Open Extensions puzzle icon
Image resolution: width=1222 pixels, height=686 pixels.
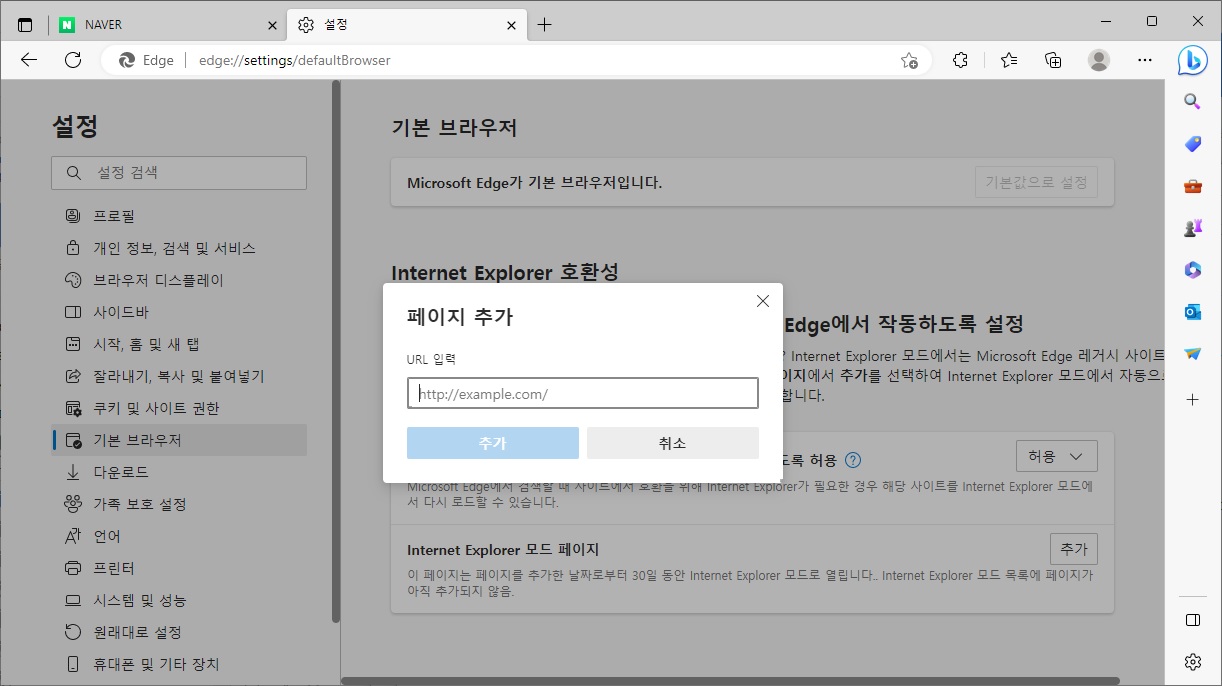click(x=961, y=60)
